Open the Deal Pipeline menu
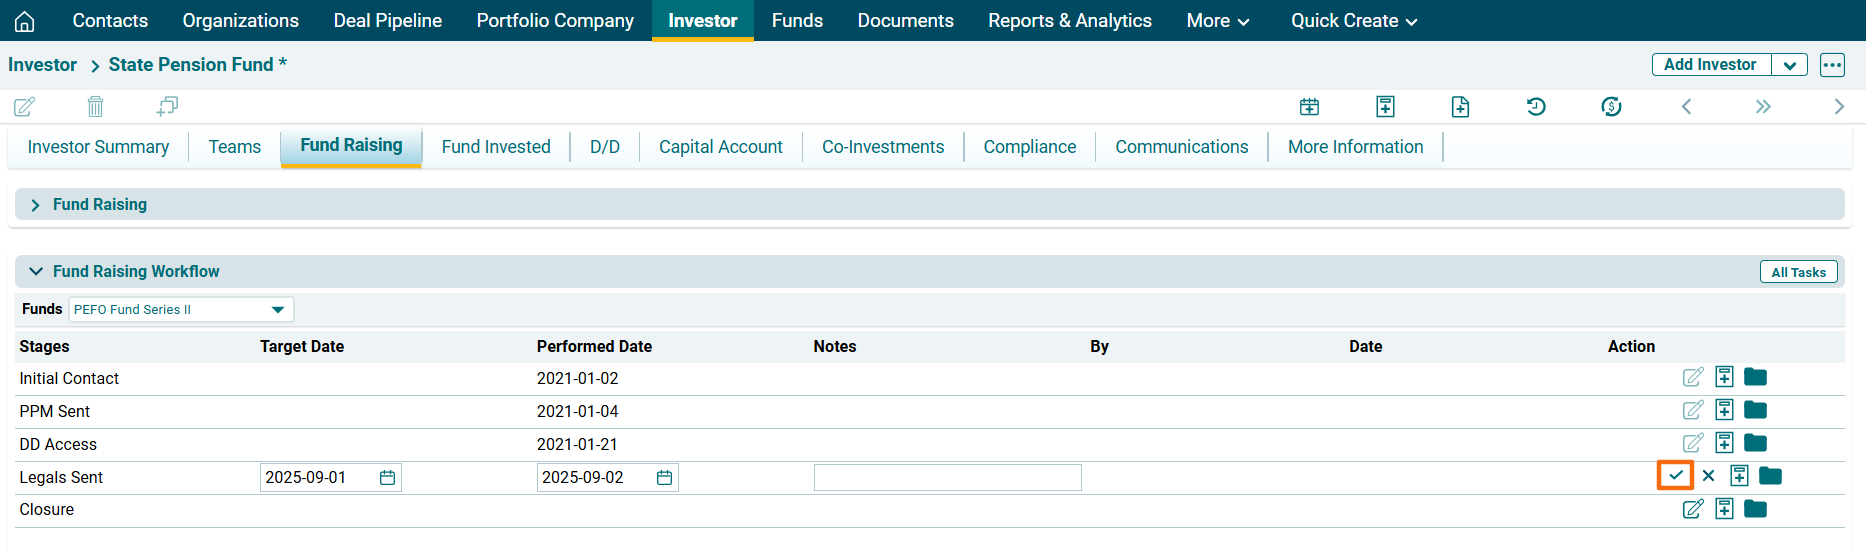 point(387,21)
